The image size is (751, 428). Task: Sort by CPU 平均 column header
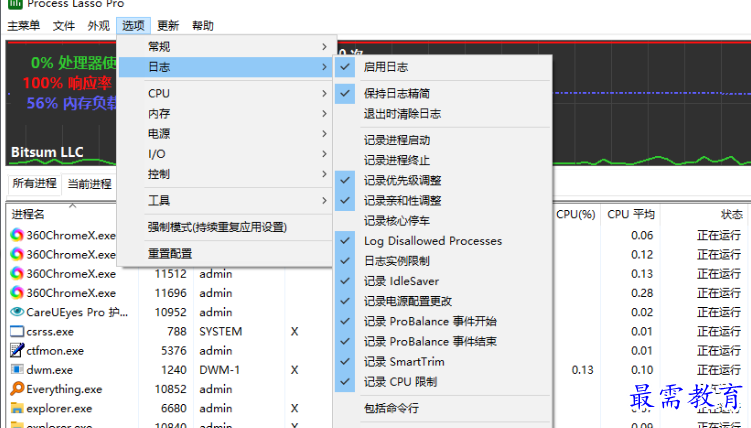tap(630, 214)
